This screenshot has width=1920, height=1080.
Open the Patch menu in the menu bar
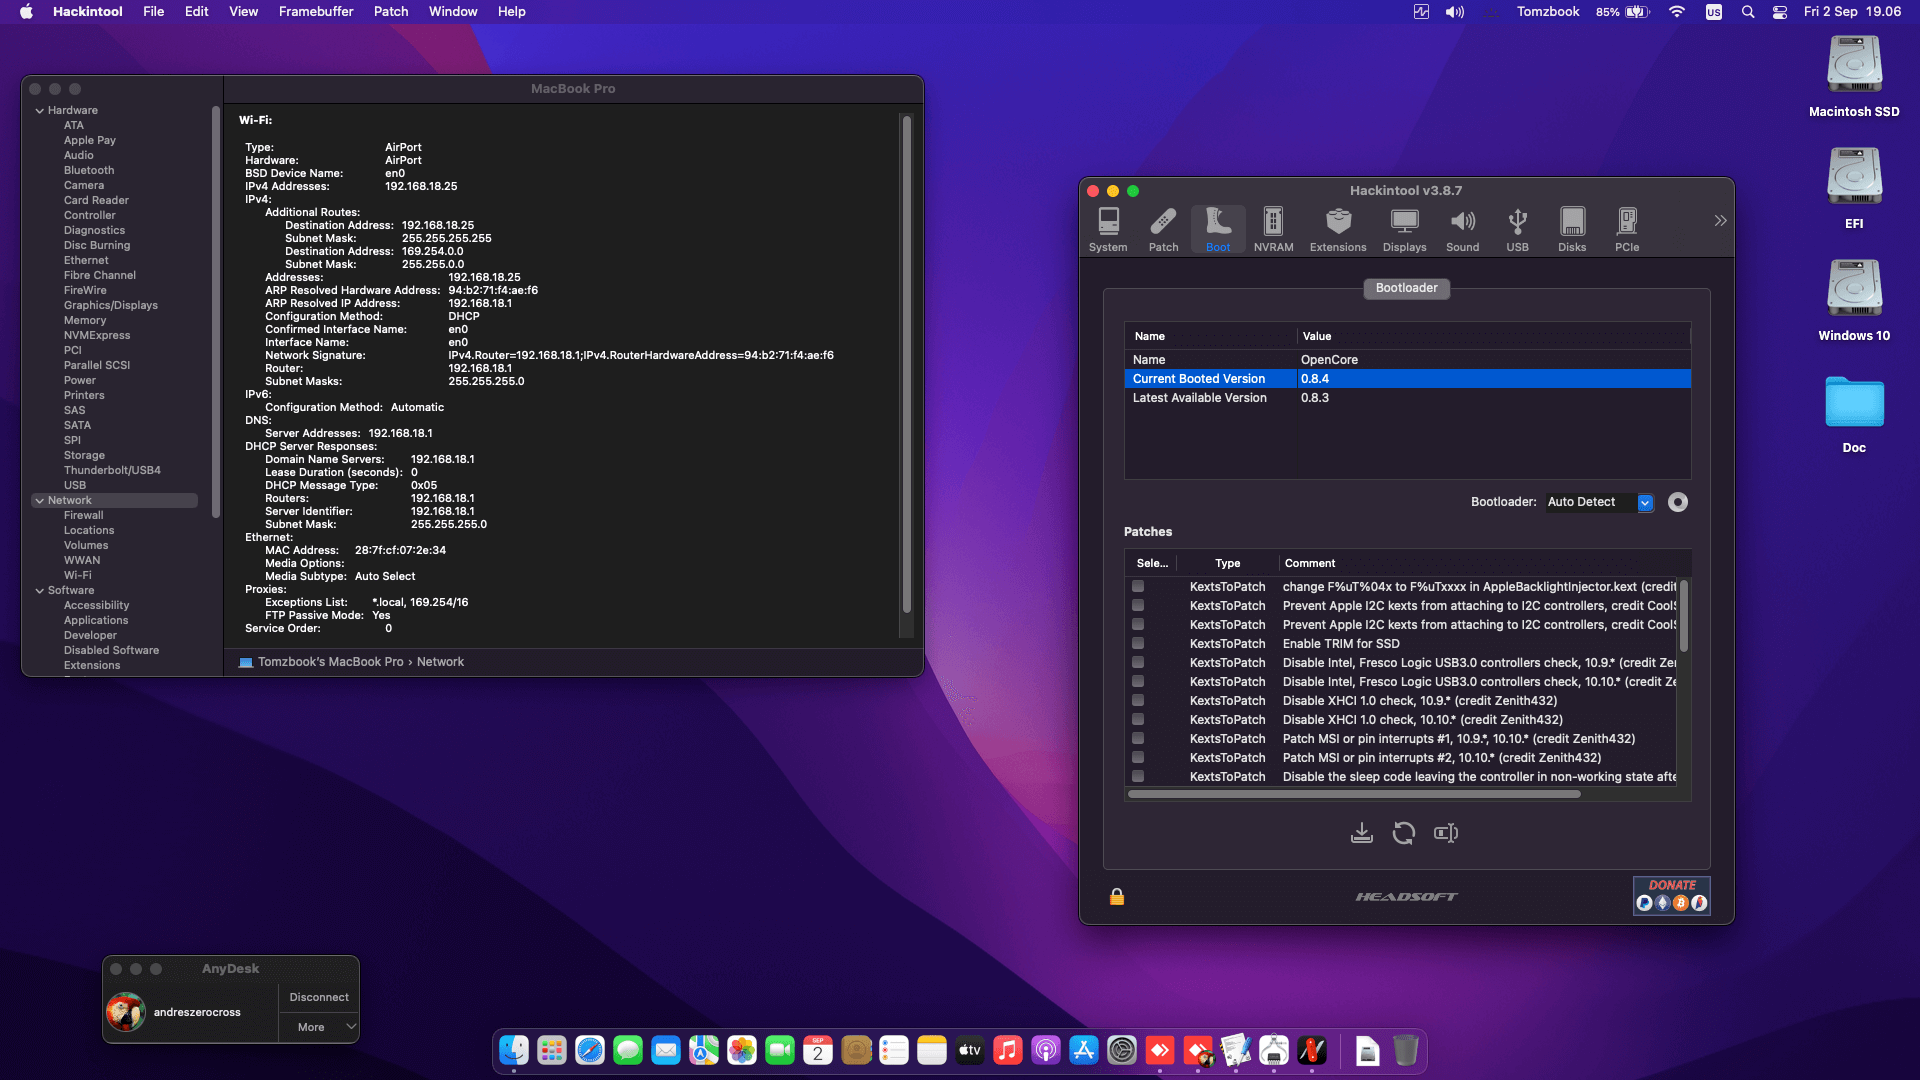click(391, 12)
